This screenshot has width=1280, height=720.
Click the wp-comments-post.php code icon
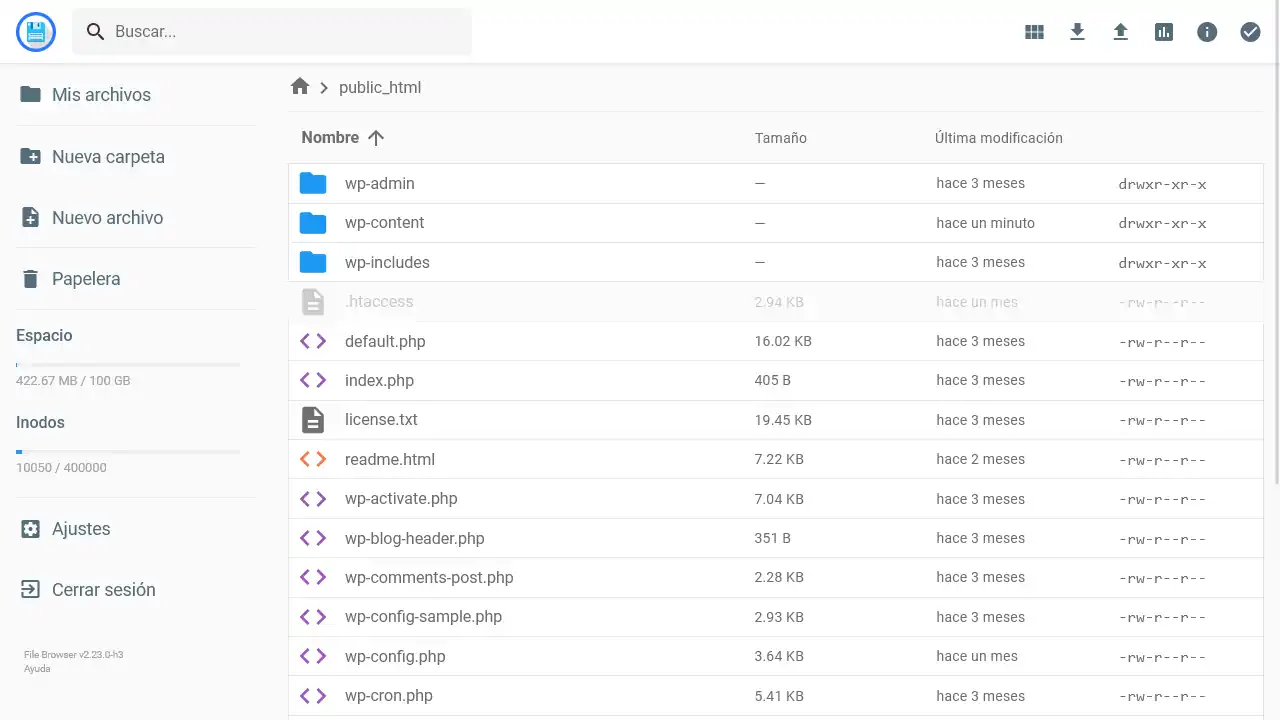313,577
